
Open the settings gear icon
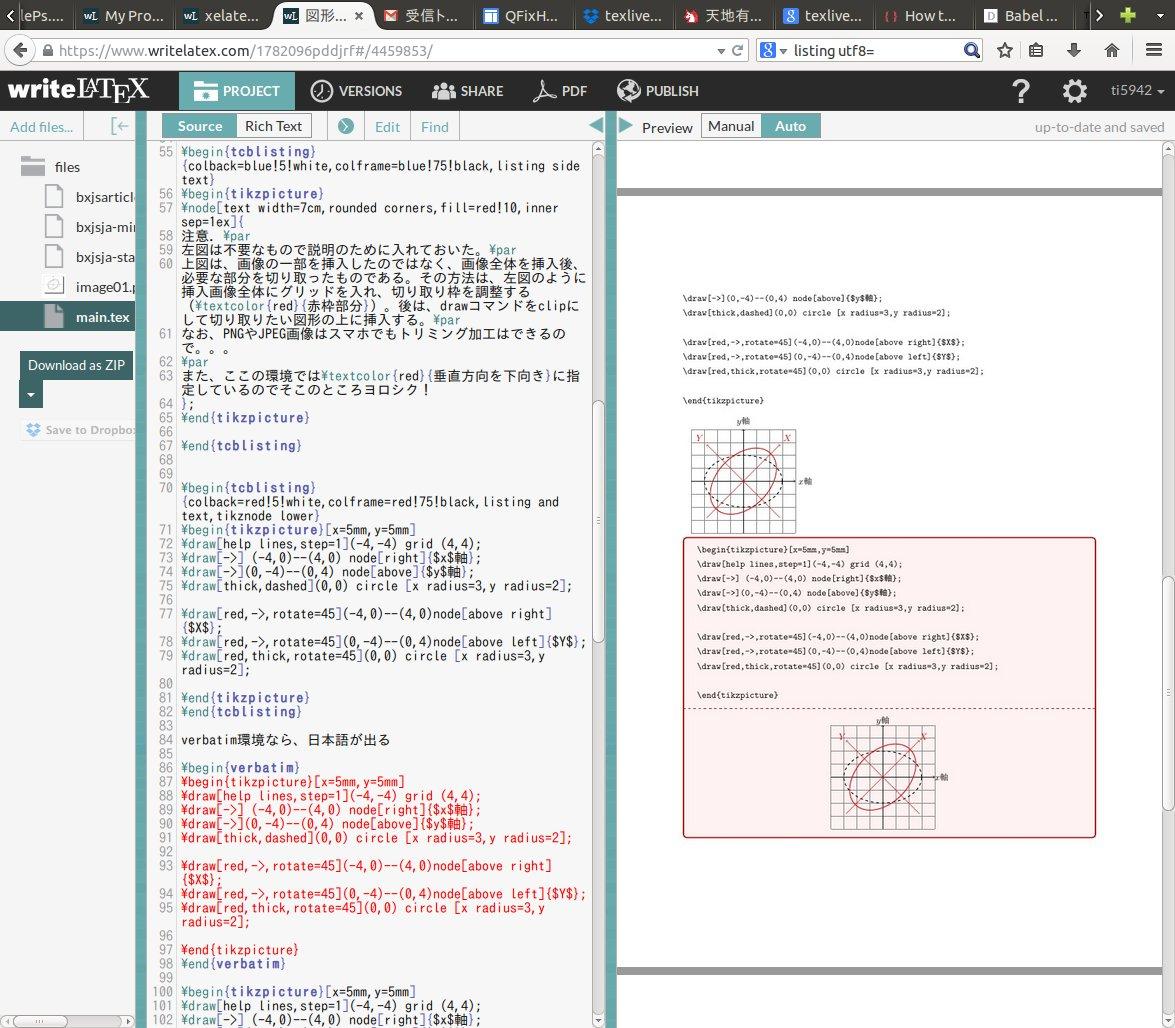1075,91
